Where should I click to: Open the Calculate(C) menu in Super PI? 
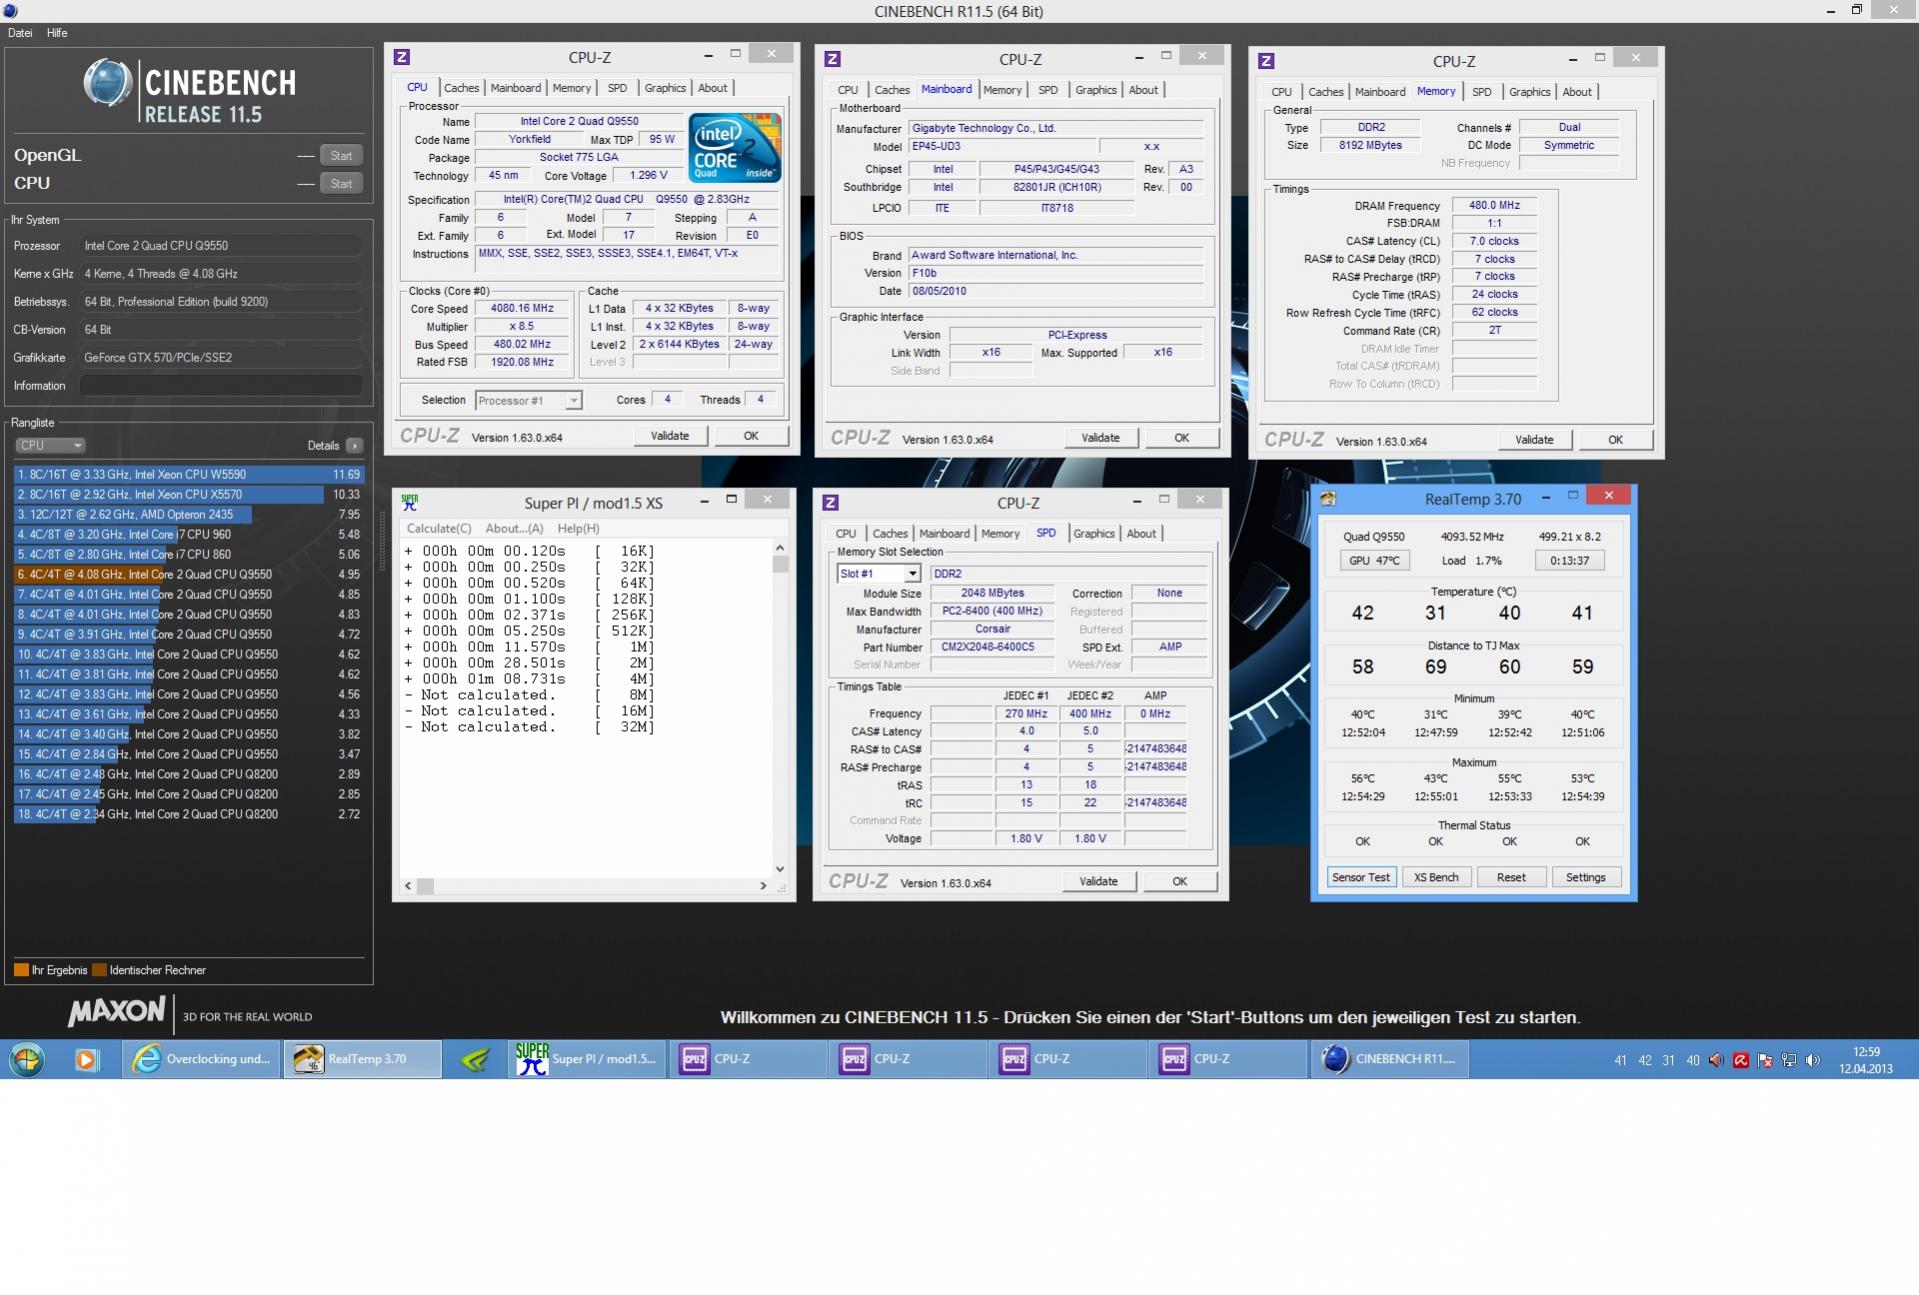(439, 528)
